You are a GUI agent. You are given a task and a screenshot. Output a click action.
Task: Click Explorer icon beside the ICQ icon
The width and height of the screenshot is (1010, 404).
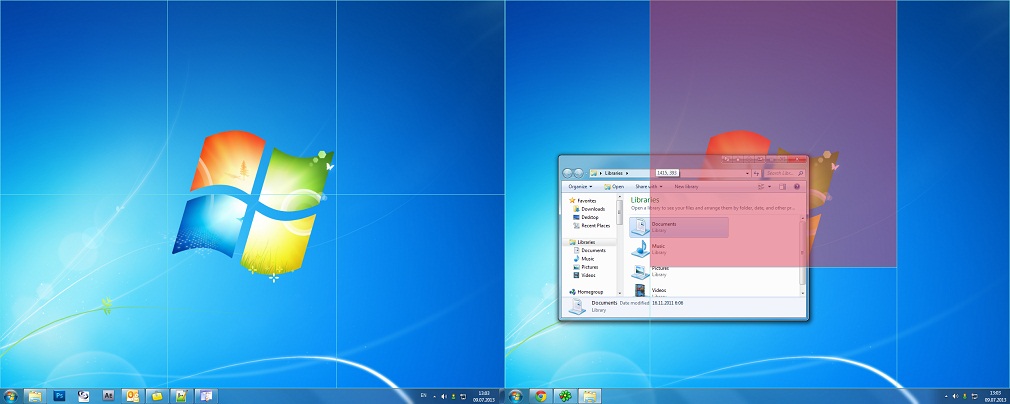[x=589, y=396]
